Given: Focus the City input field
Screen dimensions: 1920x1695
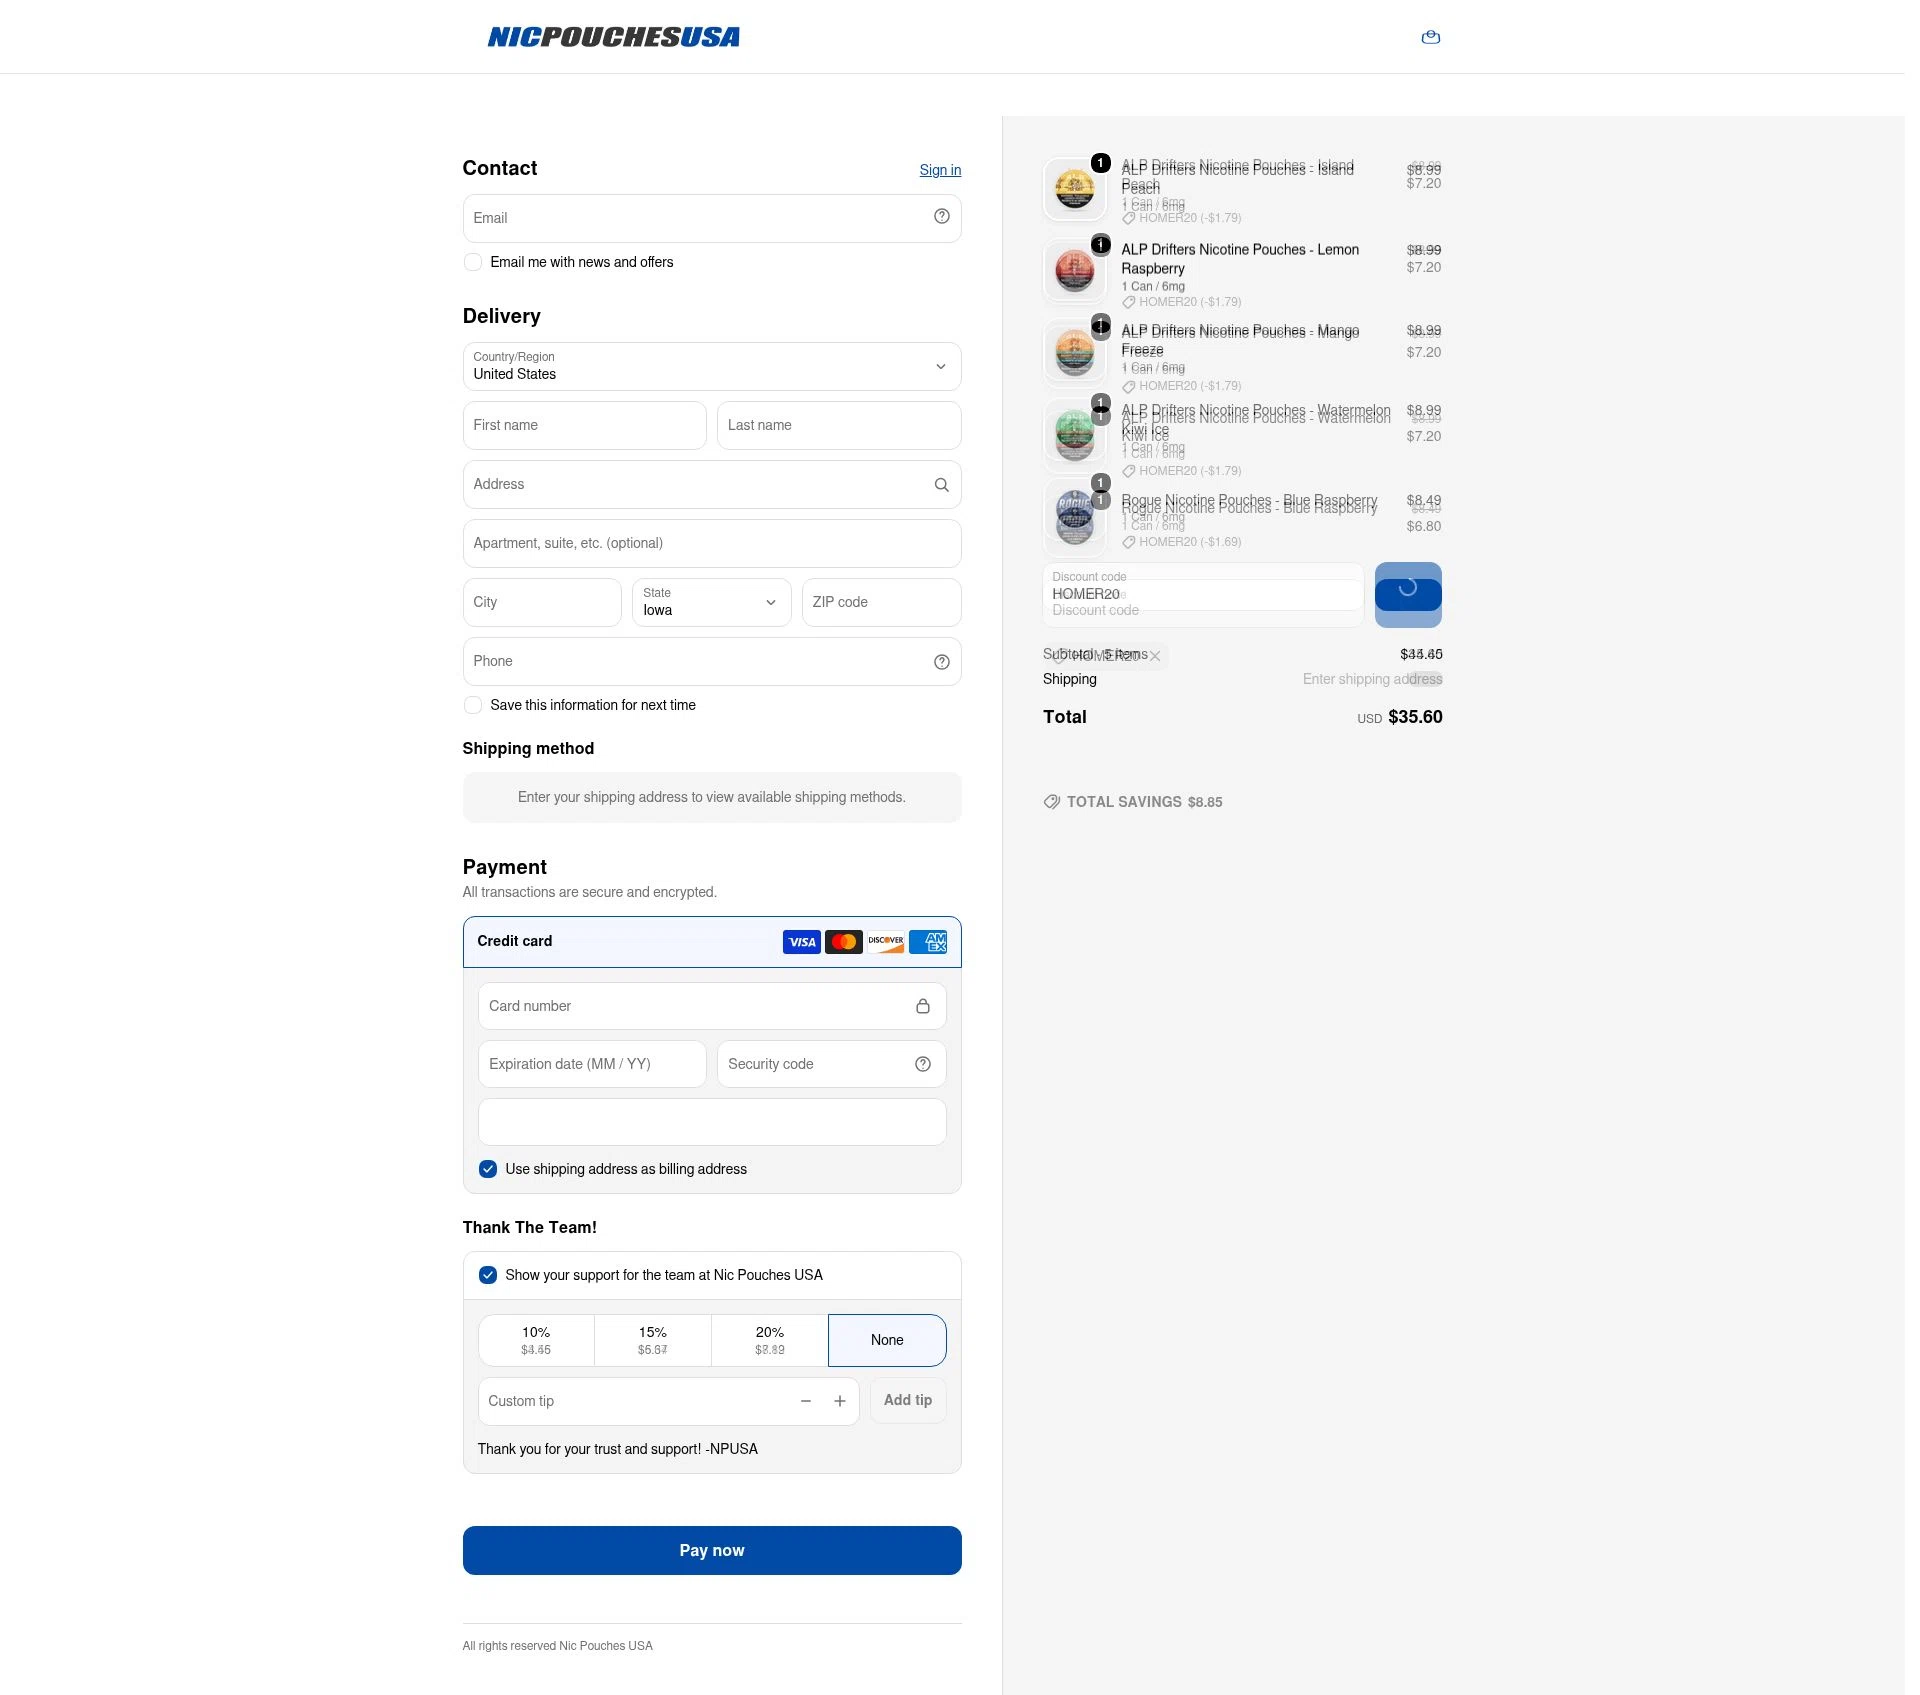Looking at the screenshot, I should click(x=542, y=602).
